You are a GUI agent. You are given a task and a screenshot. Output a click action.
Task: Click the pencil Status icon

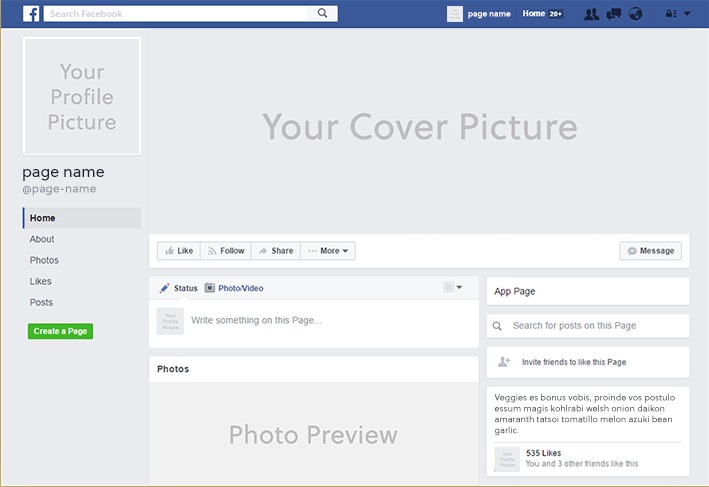(164, 288)
